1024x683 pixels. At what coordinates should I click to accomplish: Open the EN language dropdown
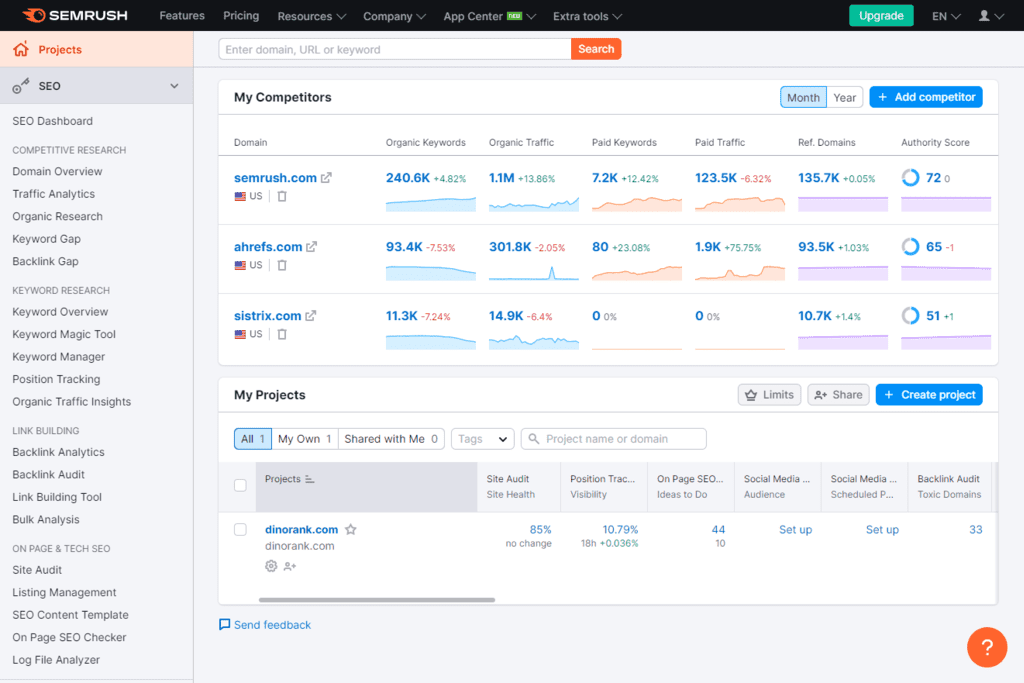[946, 16]
